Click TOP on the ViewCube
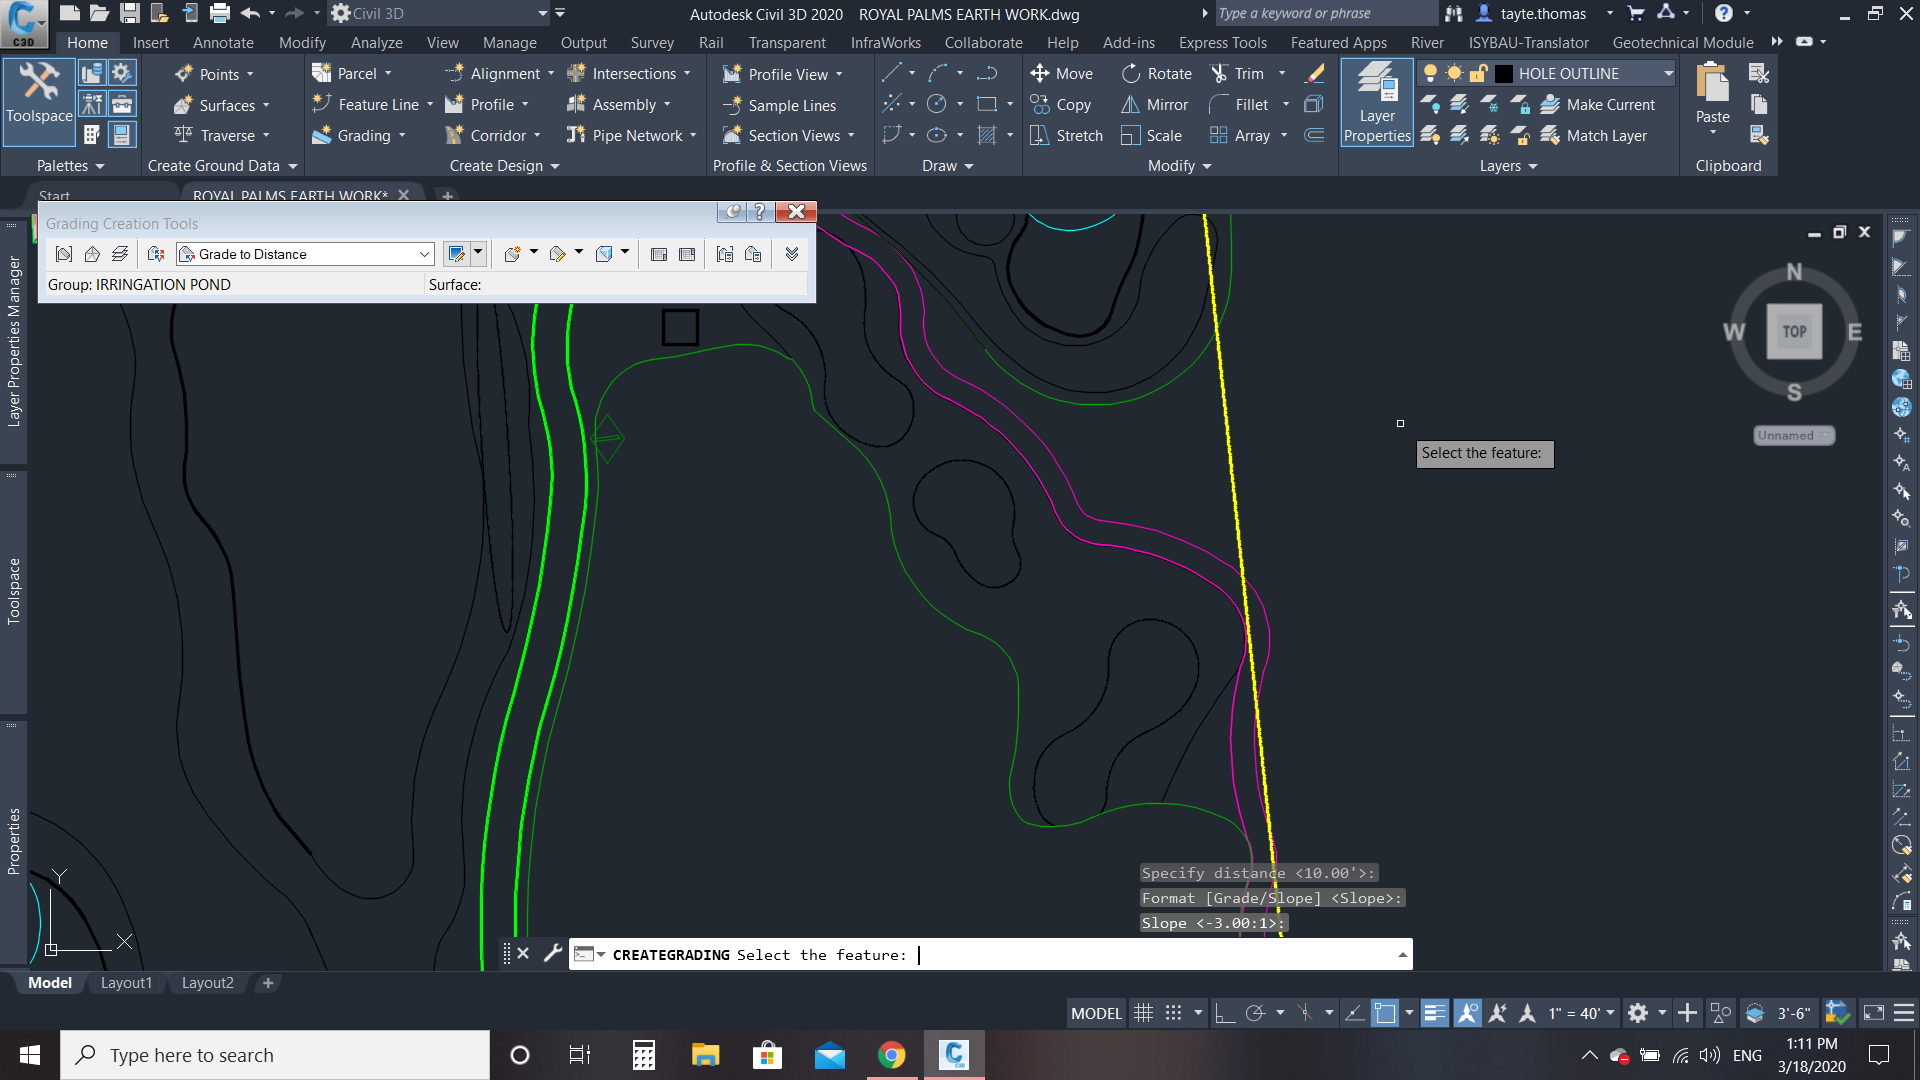Image resolution: width=1920 pixels, height=1080 pixels. click(x=1793, y=332)
